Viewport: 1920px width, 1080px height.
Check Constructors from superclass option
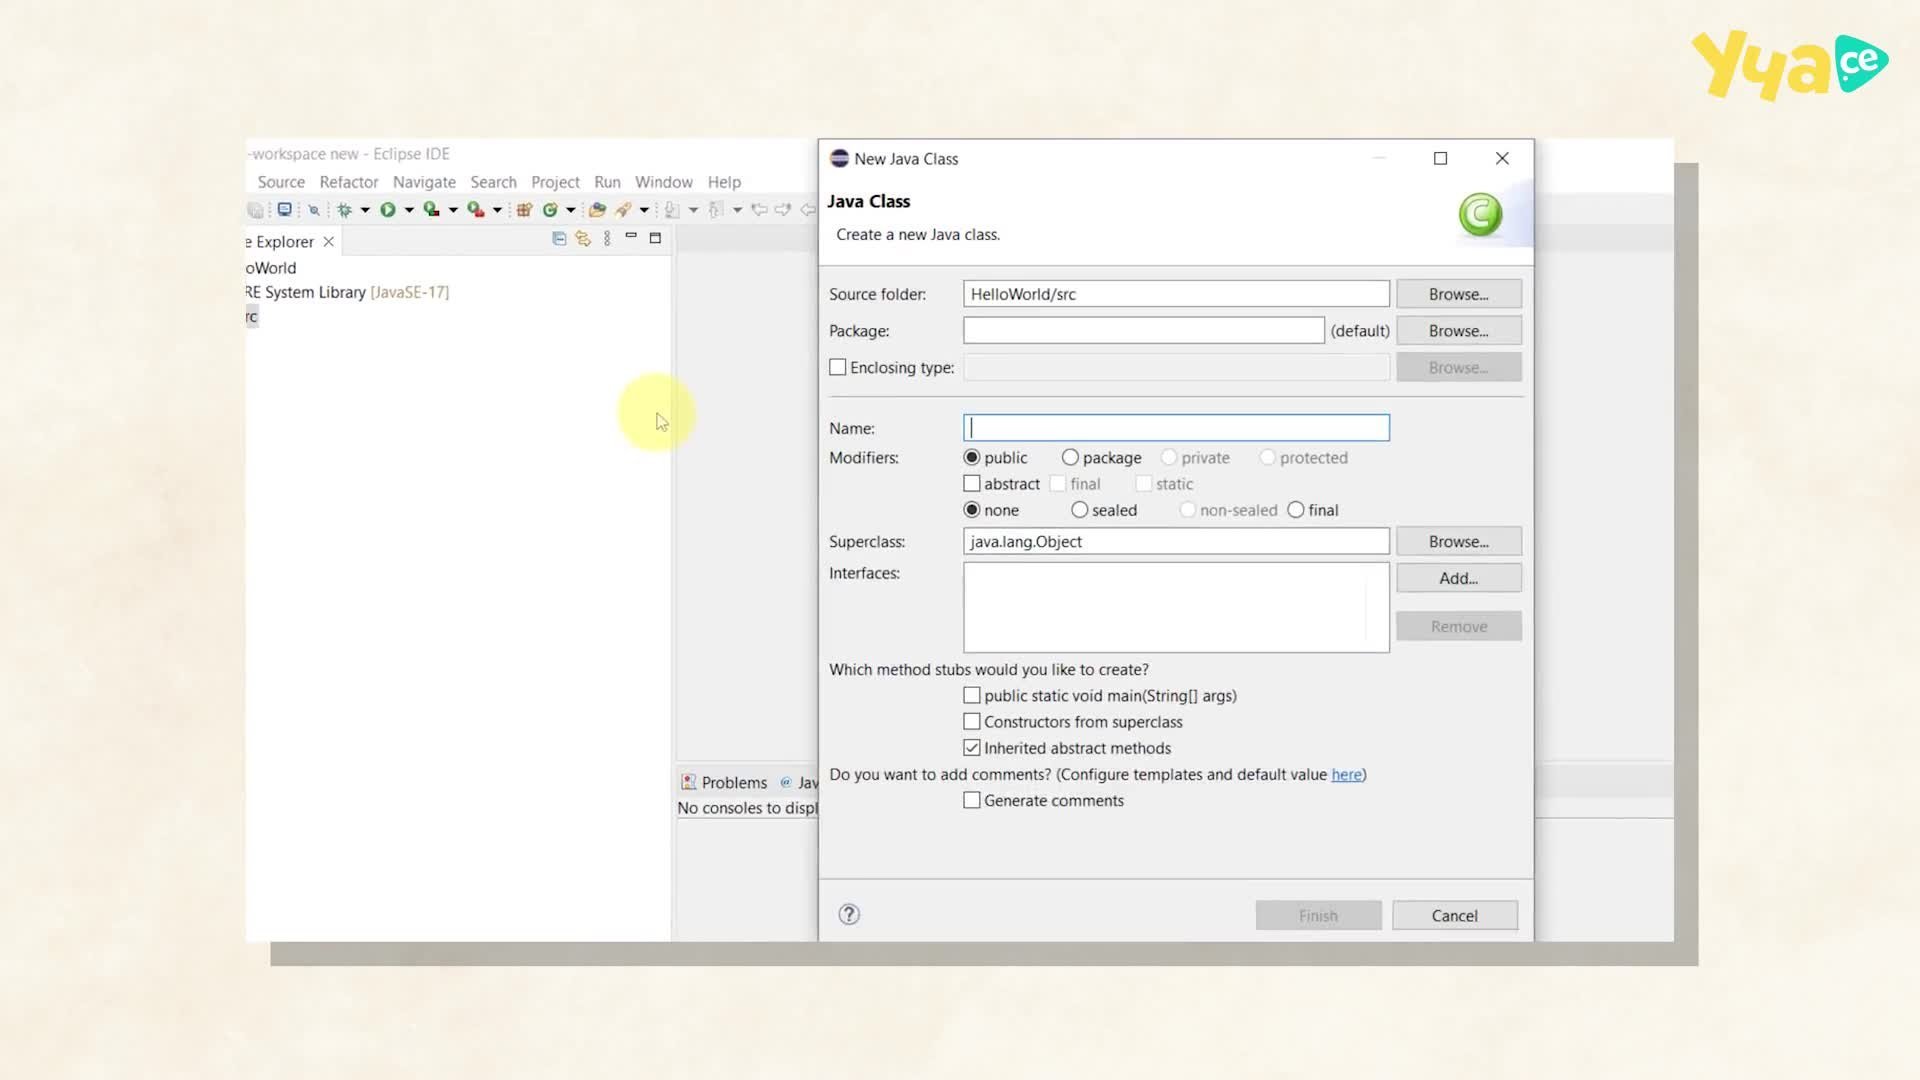[x=972, y=721]
